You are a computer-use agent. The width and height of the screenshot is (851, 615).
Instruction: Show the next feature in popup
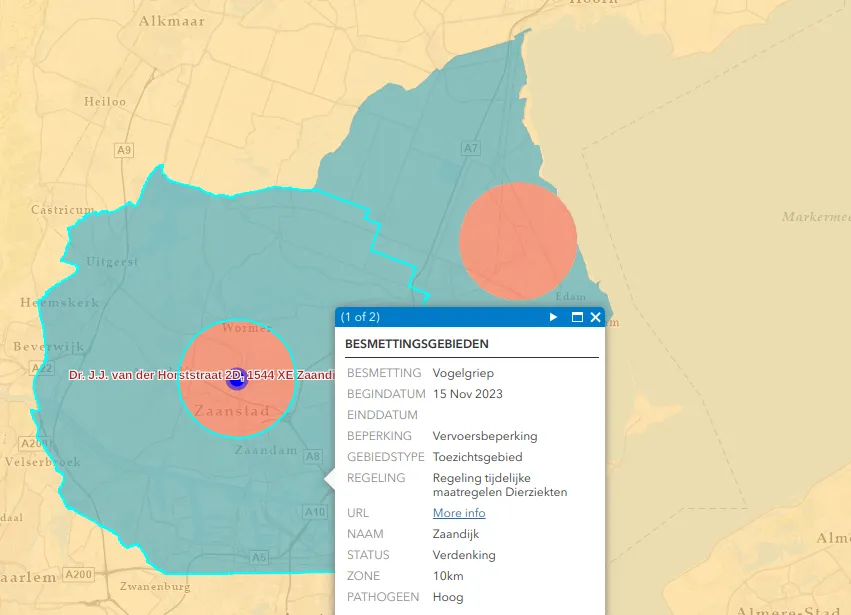[x=553, y=317]
